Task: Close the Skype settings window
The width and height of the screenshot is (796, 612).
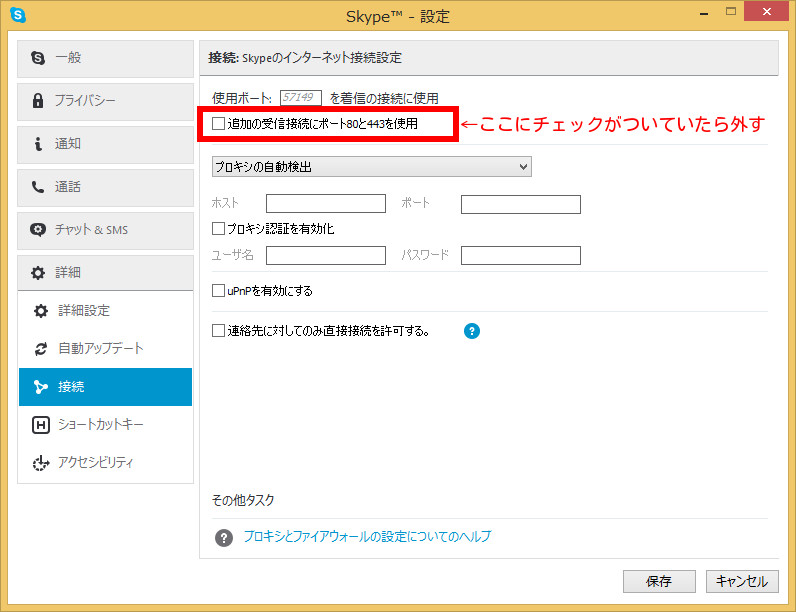Action: 767,11
